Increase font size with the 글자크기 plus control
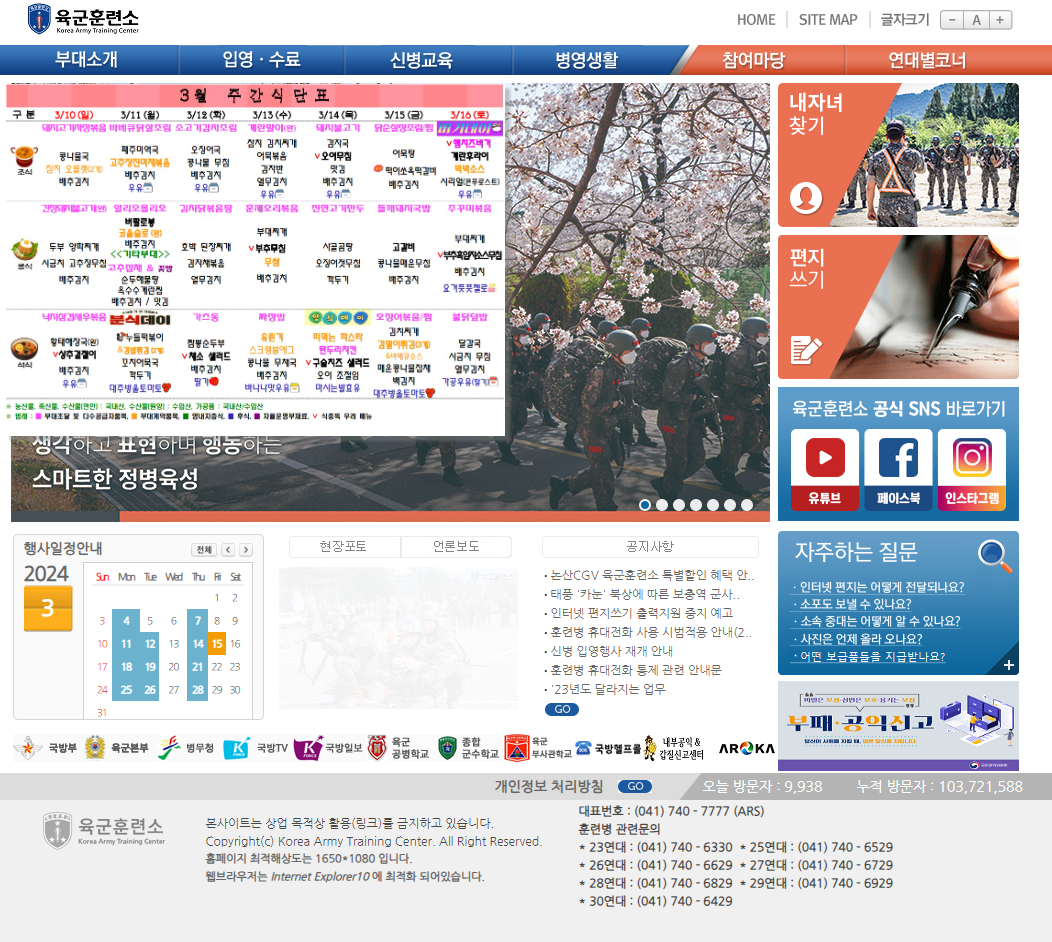The width and height of the screenshot is (1052, 942). [x=1002, y=19]
